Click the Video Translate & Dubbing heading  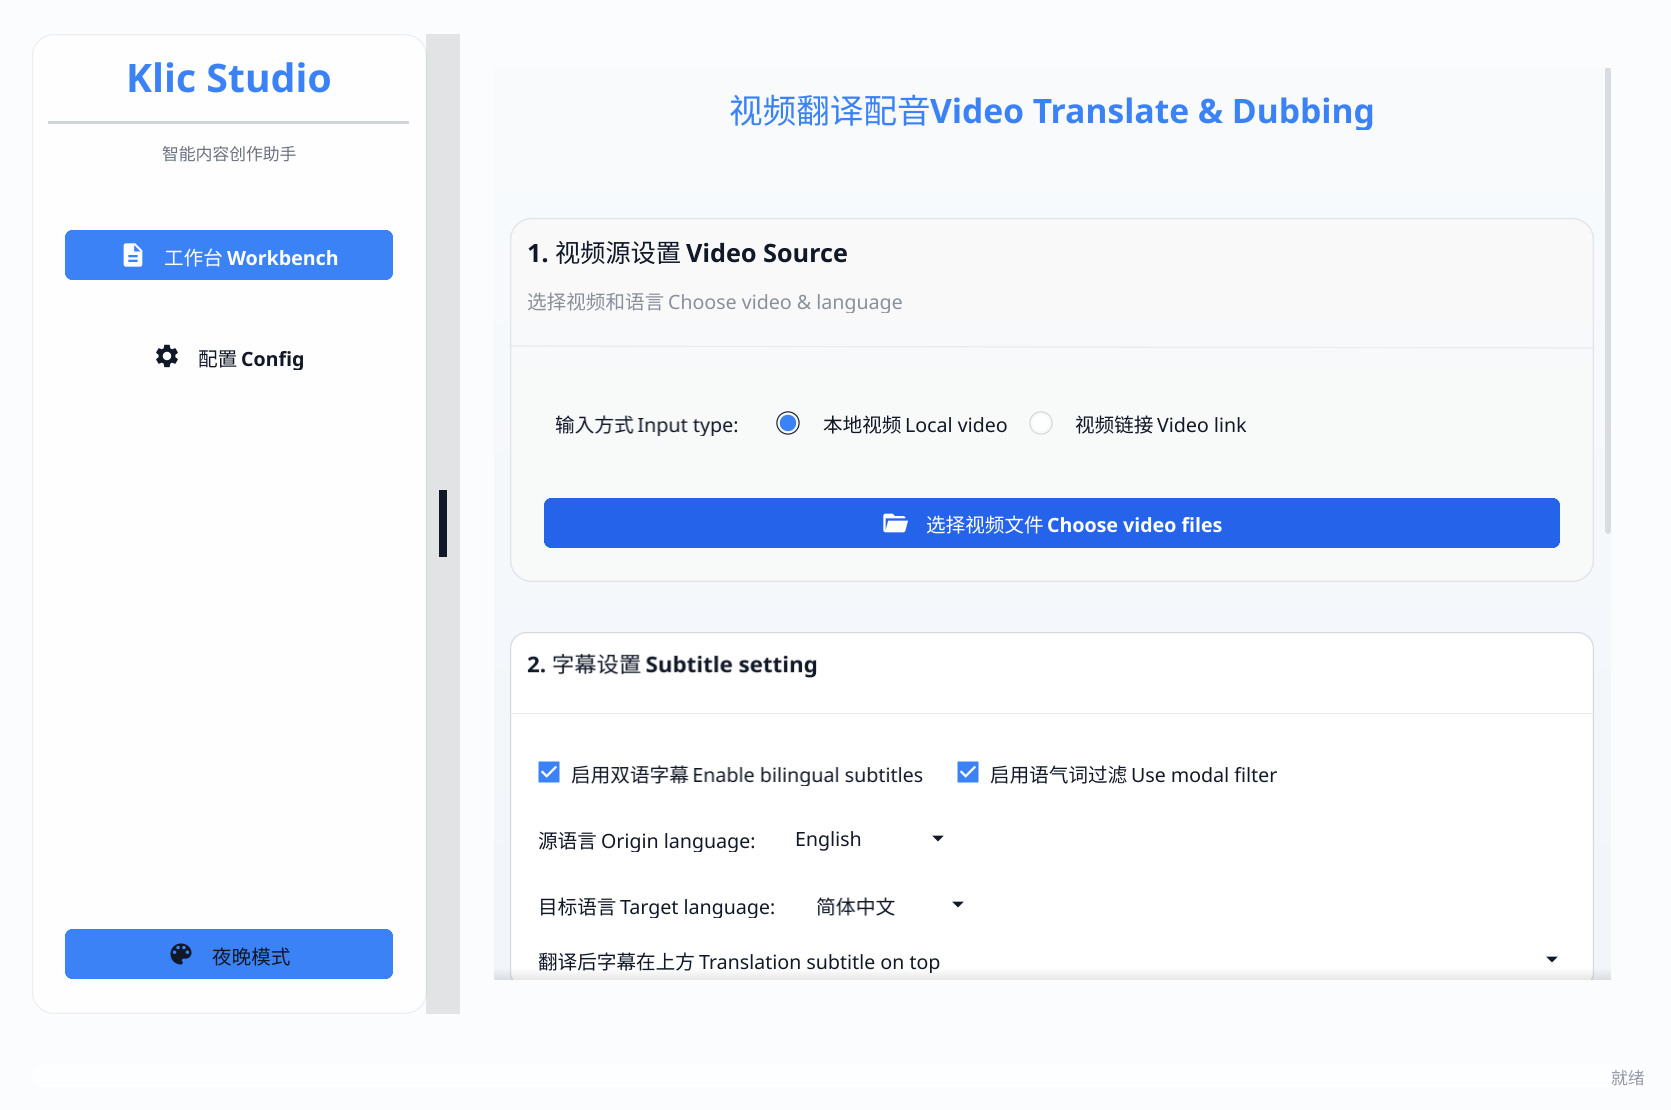point(1050,111)
